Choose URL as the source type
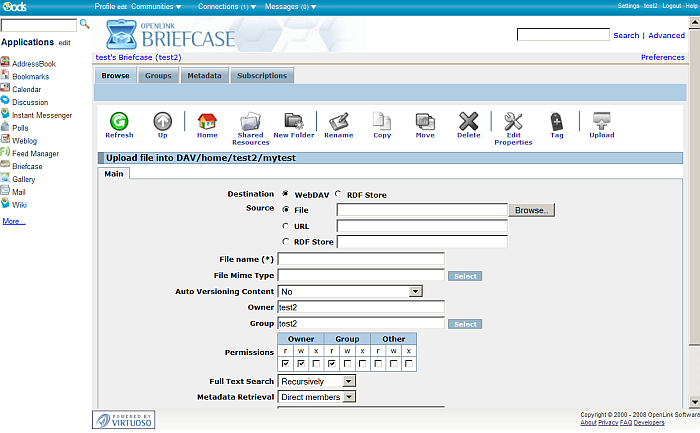 pos(287,226)
